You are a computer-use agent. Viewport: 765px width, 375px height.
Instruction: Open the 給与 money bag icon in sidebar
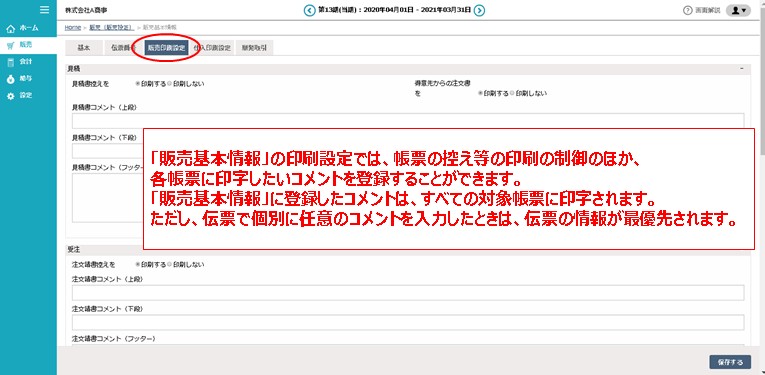click(x=11, y=79)
